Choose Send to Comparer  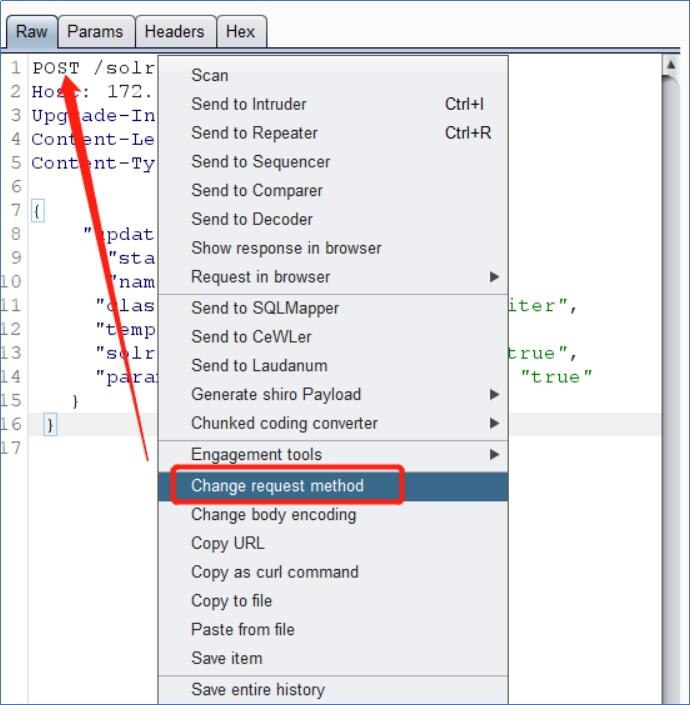point(333,190)
